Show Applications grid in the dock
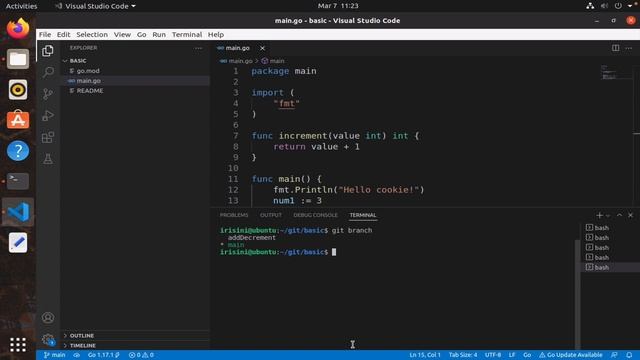The width and height of the screenshot is (640, 360). pos(18,344)
